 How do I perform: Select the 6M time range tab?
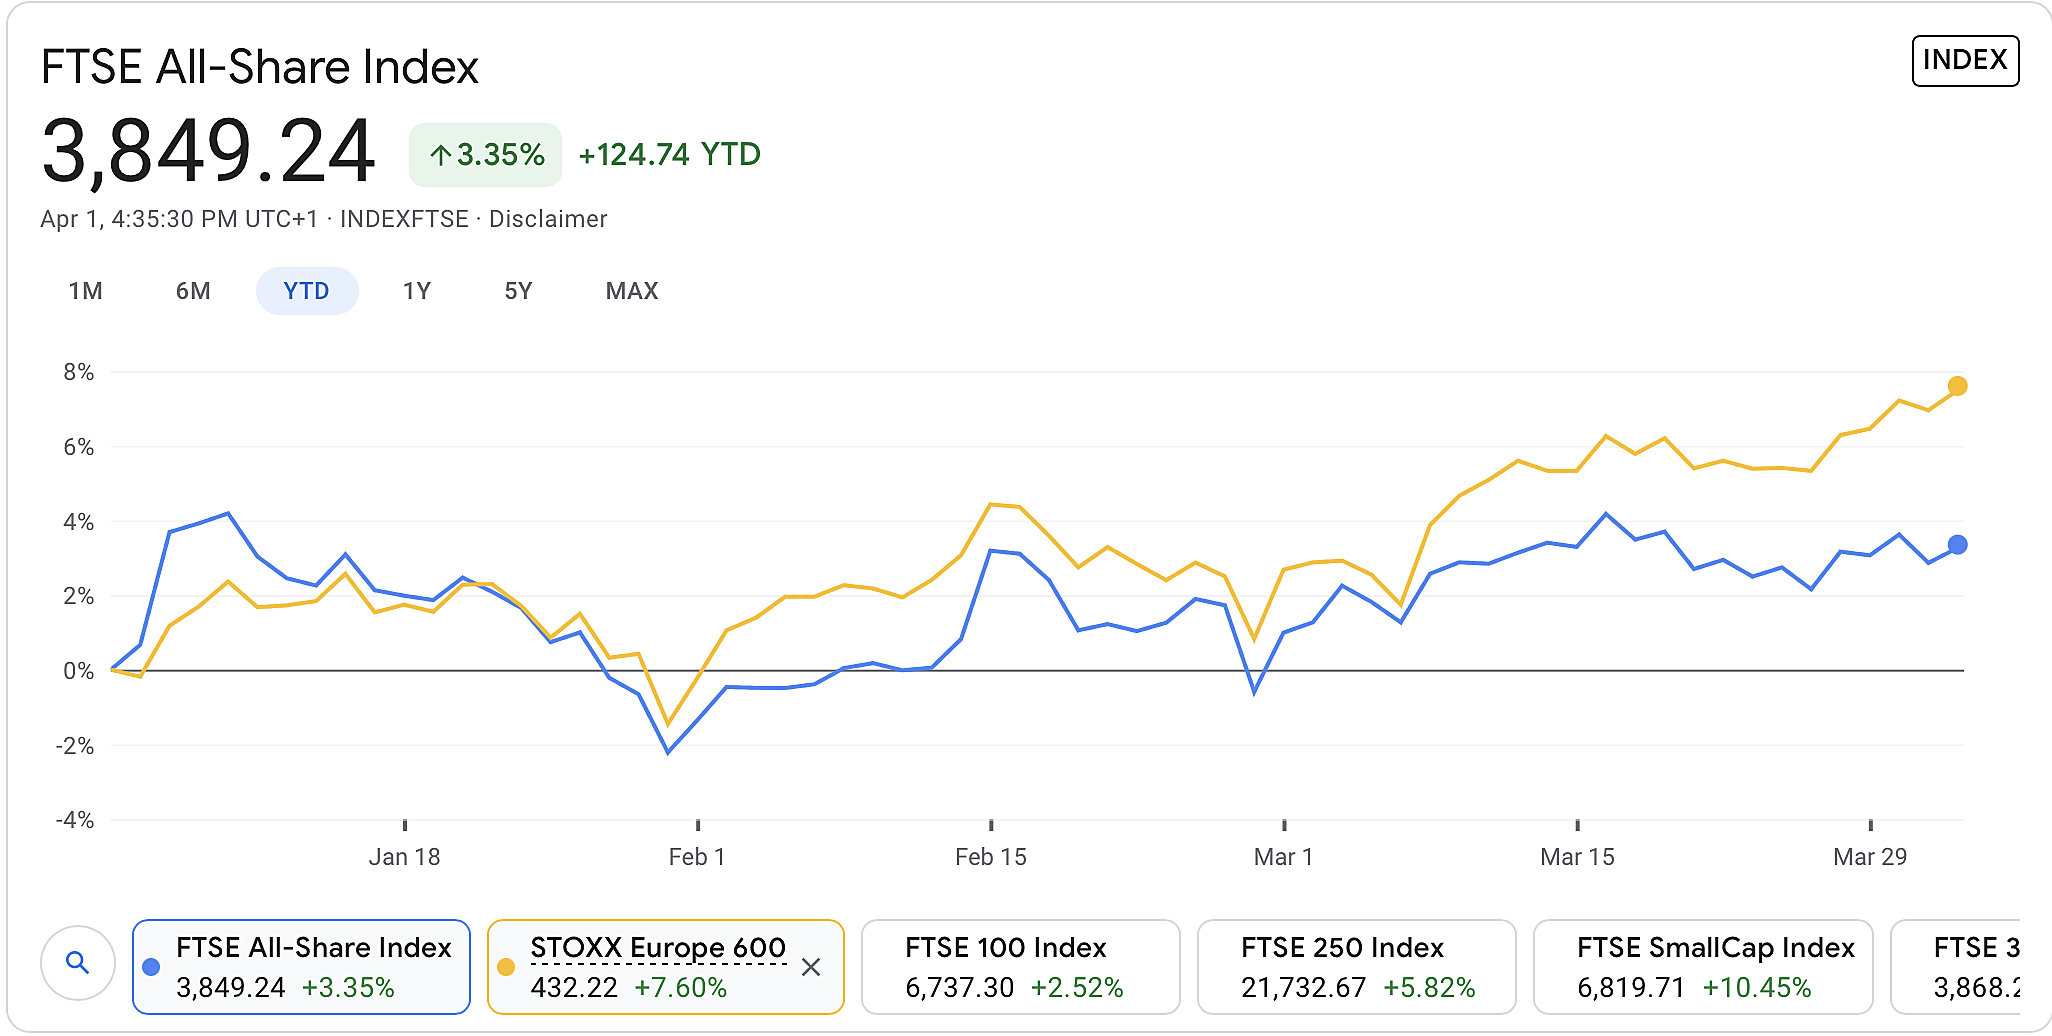(x=193, y=291)
